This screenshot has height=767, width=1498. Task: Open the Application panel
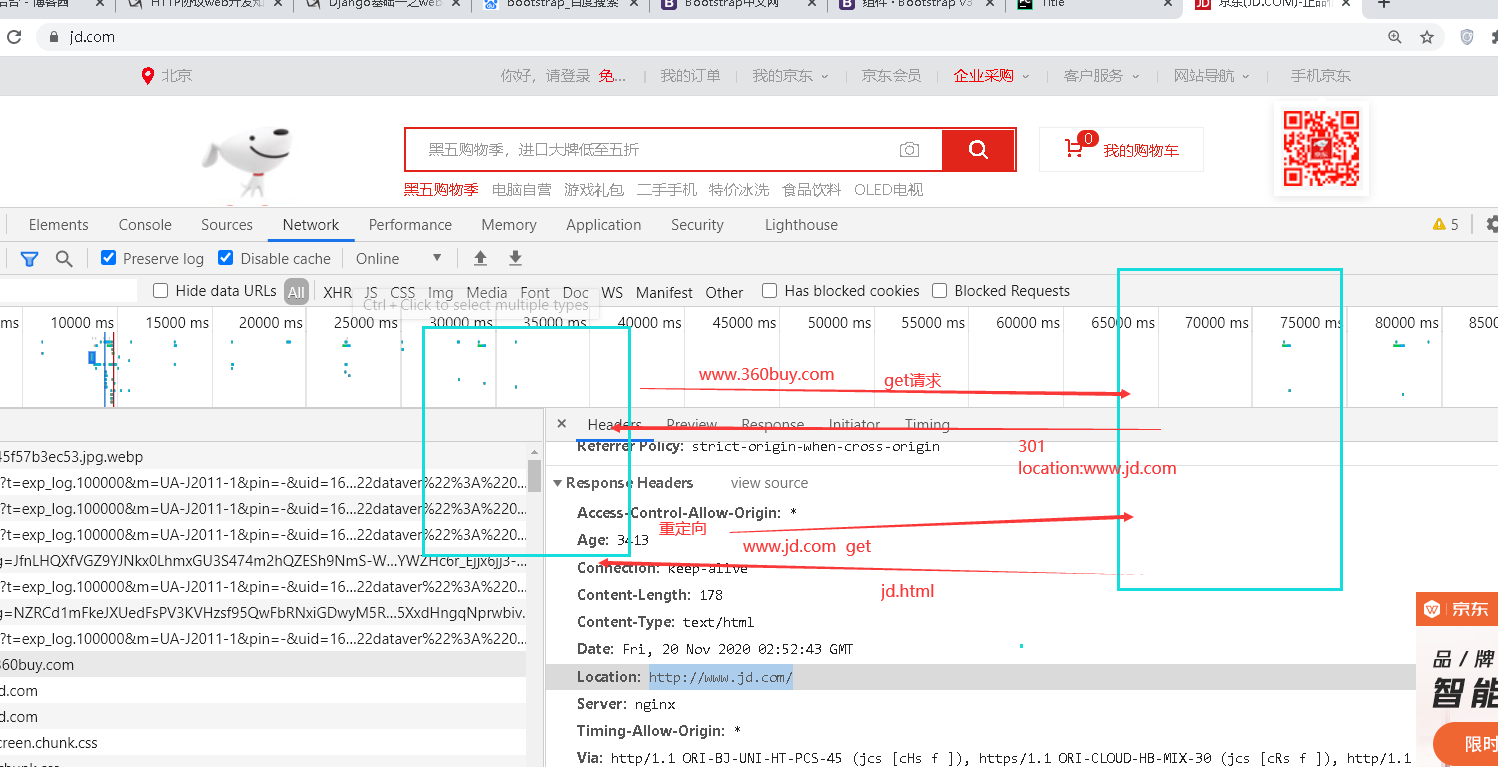coord(604,225)
